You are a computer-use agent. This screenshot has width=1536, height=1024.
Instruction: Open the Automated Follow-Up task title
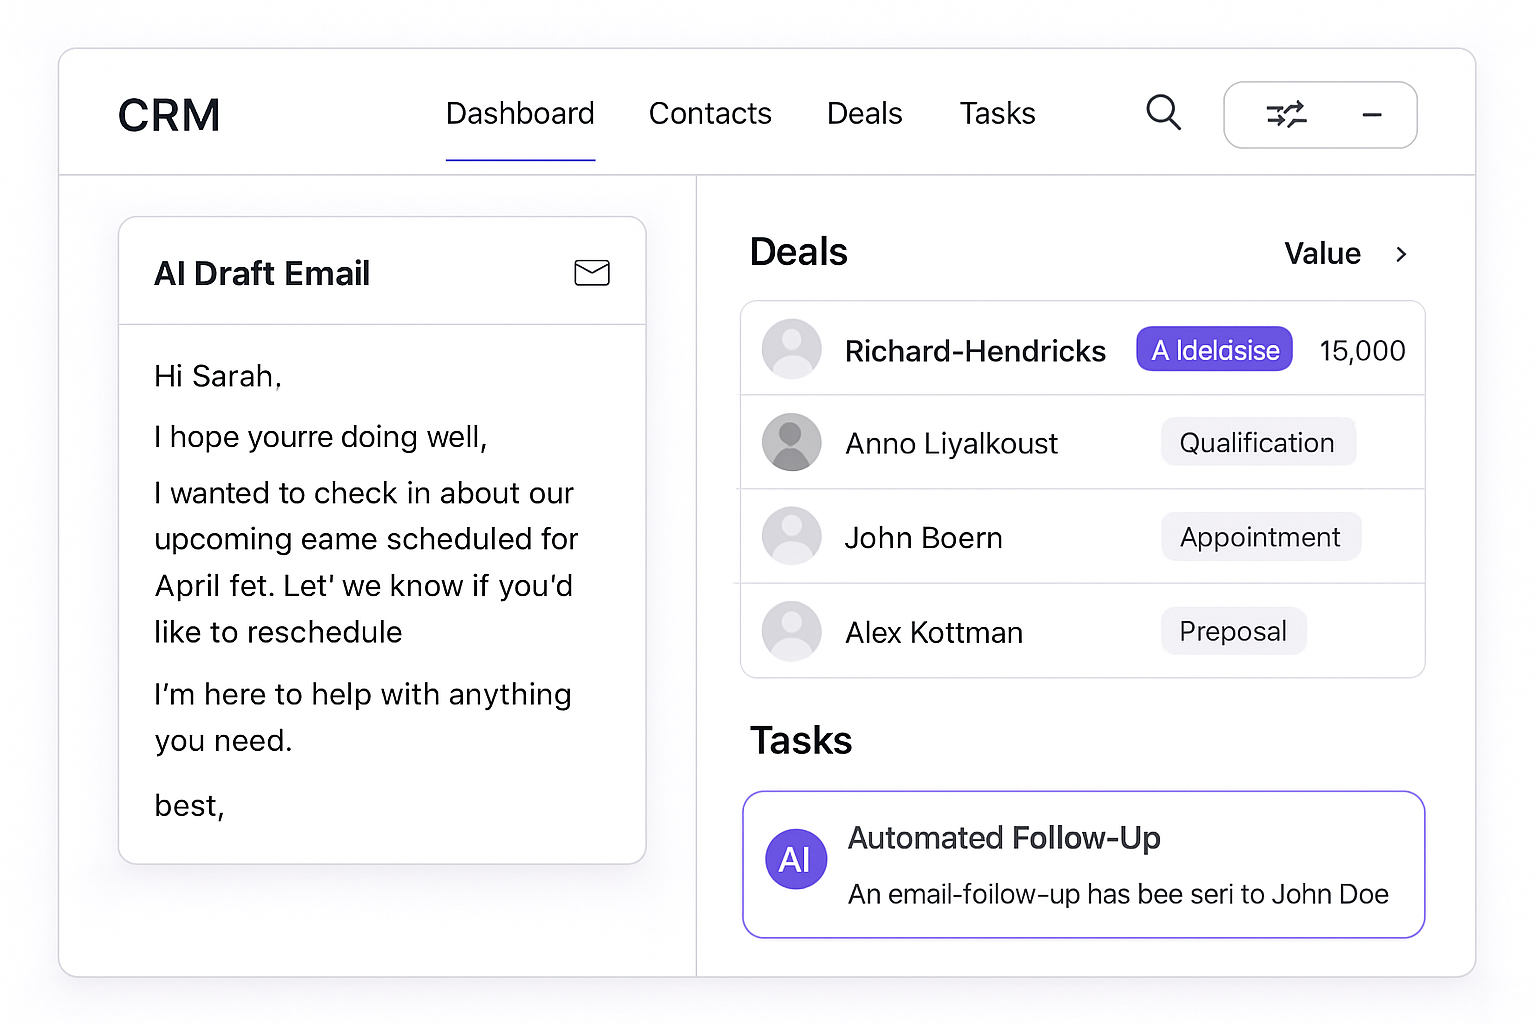click(1004, 838)
